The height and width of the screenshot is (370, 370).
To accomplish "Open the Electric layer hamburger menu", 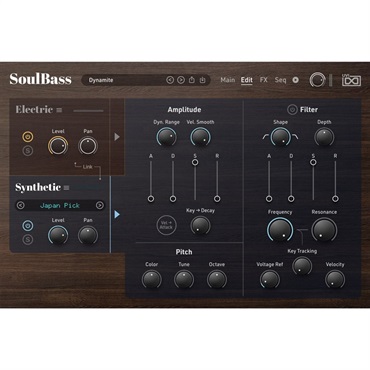I will click(59, 110).
